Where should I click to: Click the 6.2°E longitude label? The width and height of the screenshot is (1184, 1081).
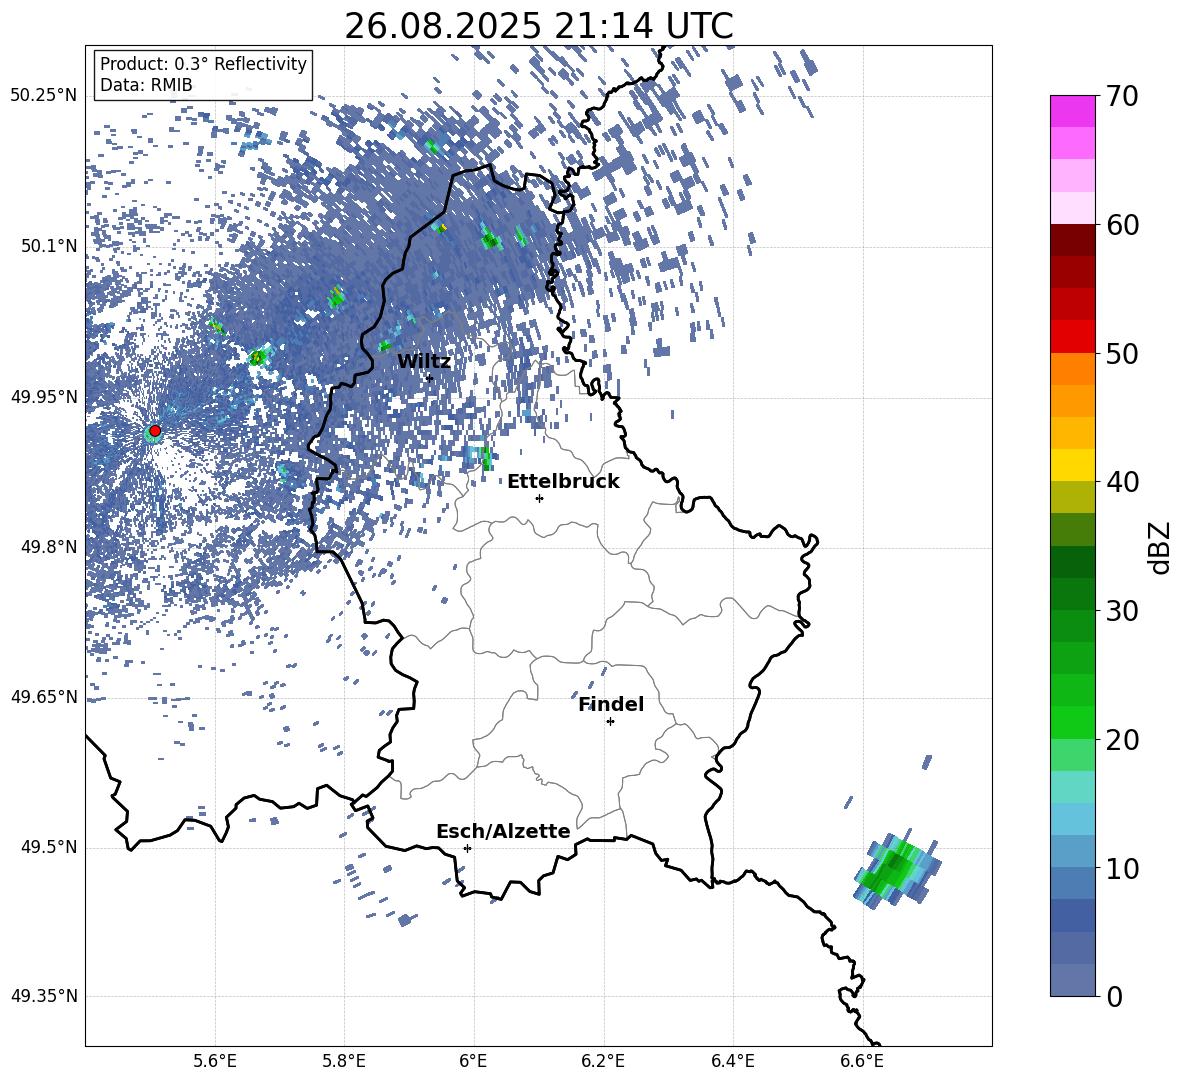tap(603, 1061)
